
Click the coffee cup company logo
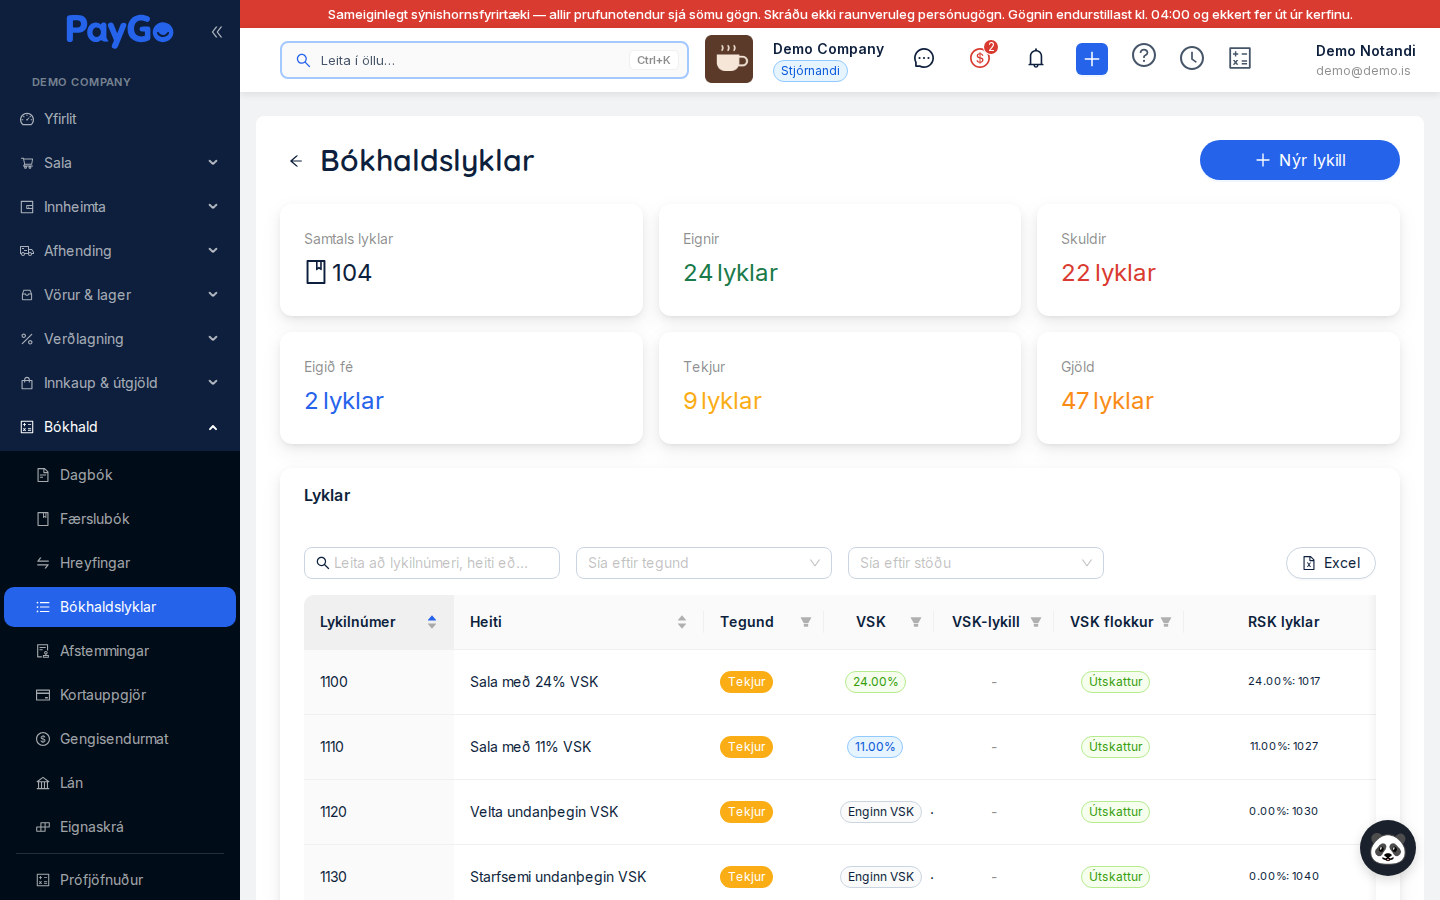tap(729, 59)
